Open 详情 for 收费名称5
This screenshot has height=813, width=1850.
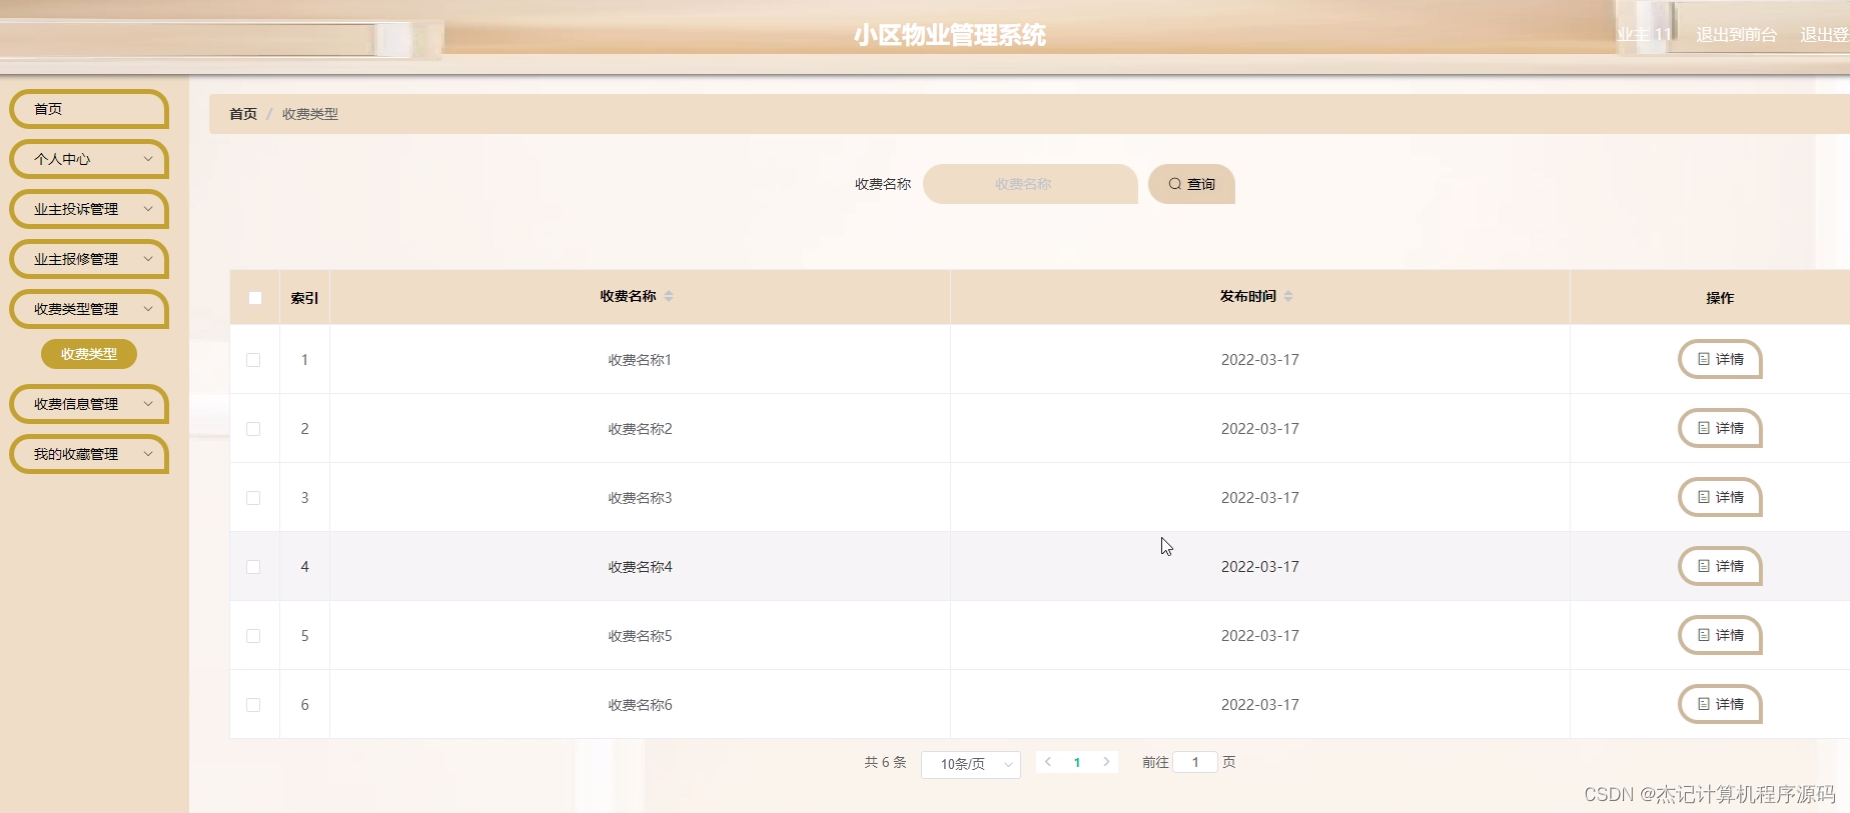click(x=1720, y=635)
